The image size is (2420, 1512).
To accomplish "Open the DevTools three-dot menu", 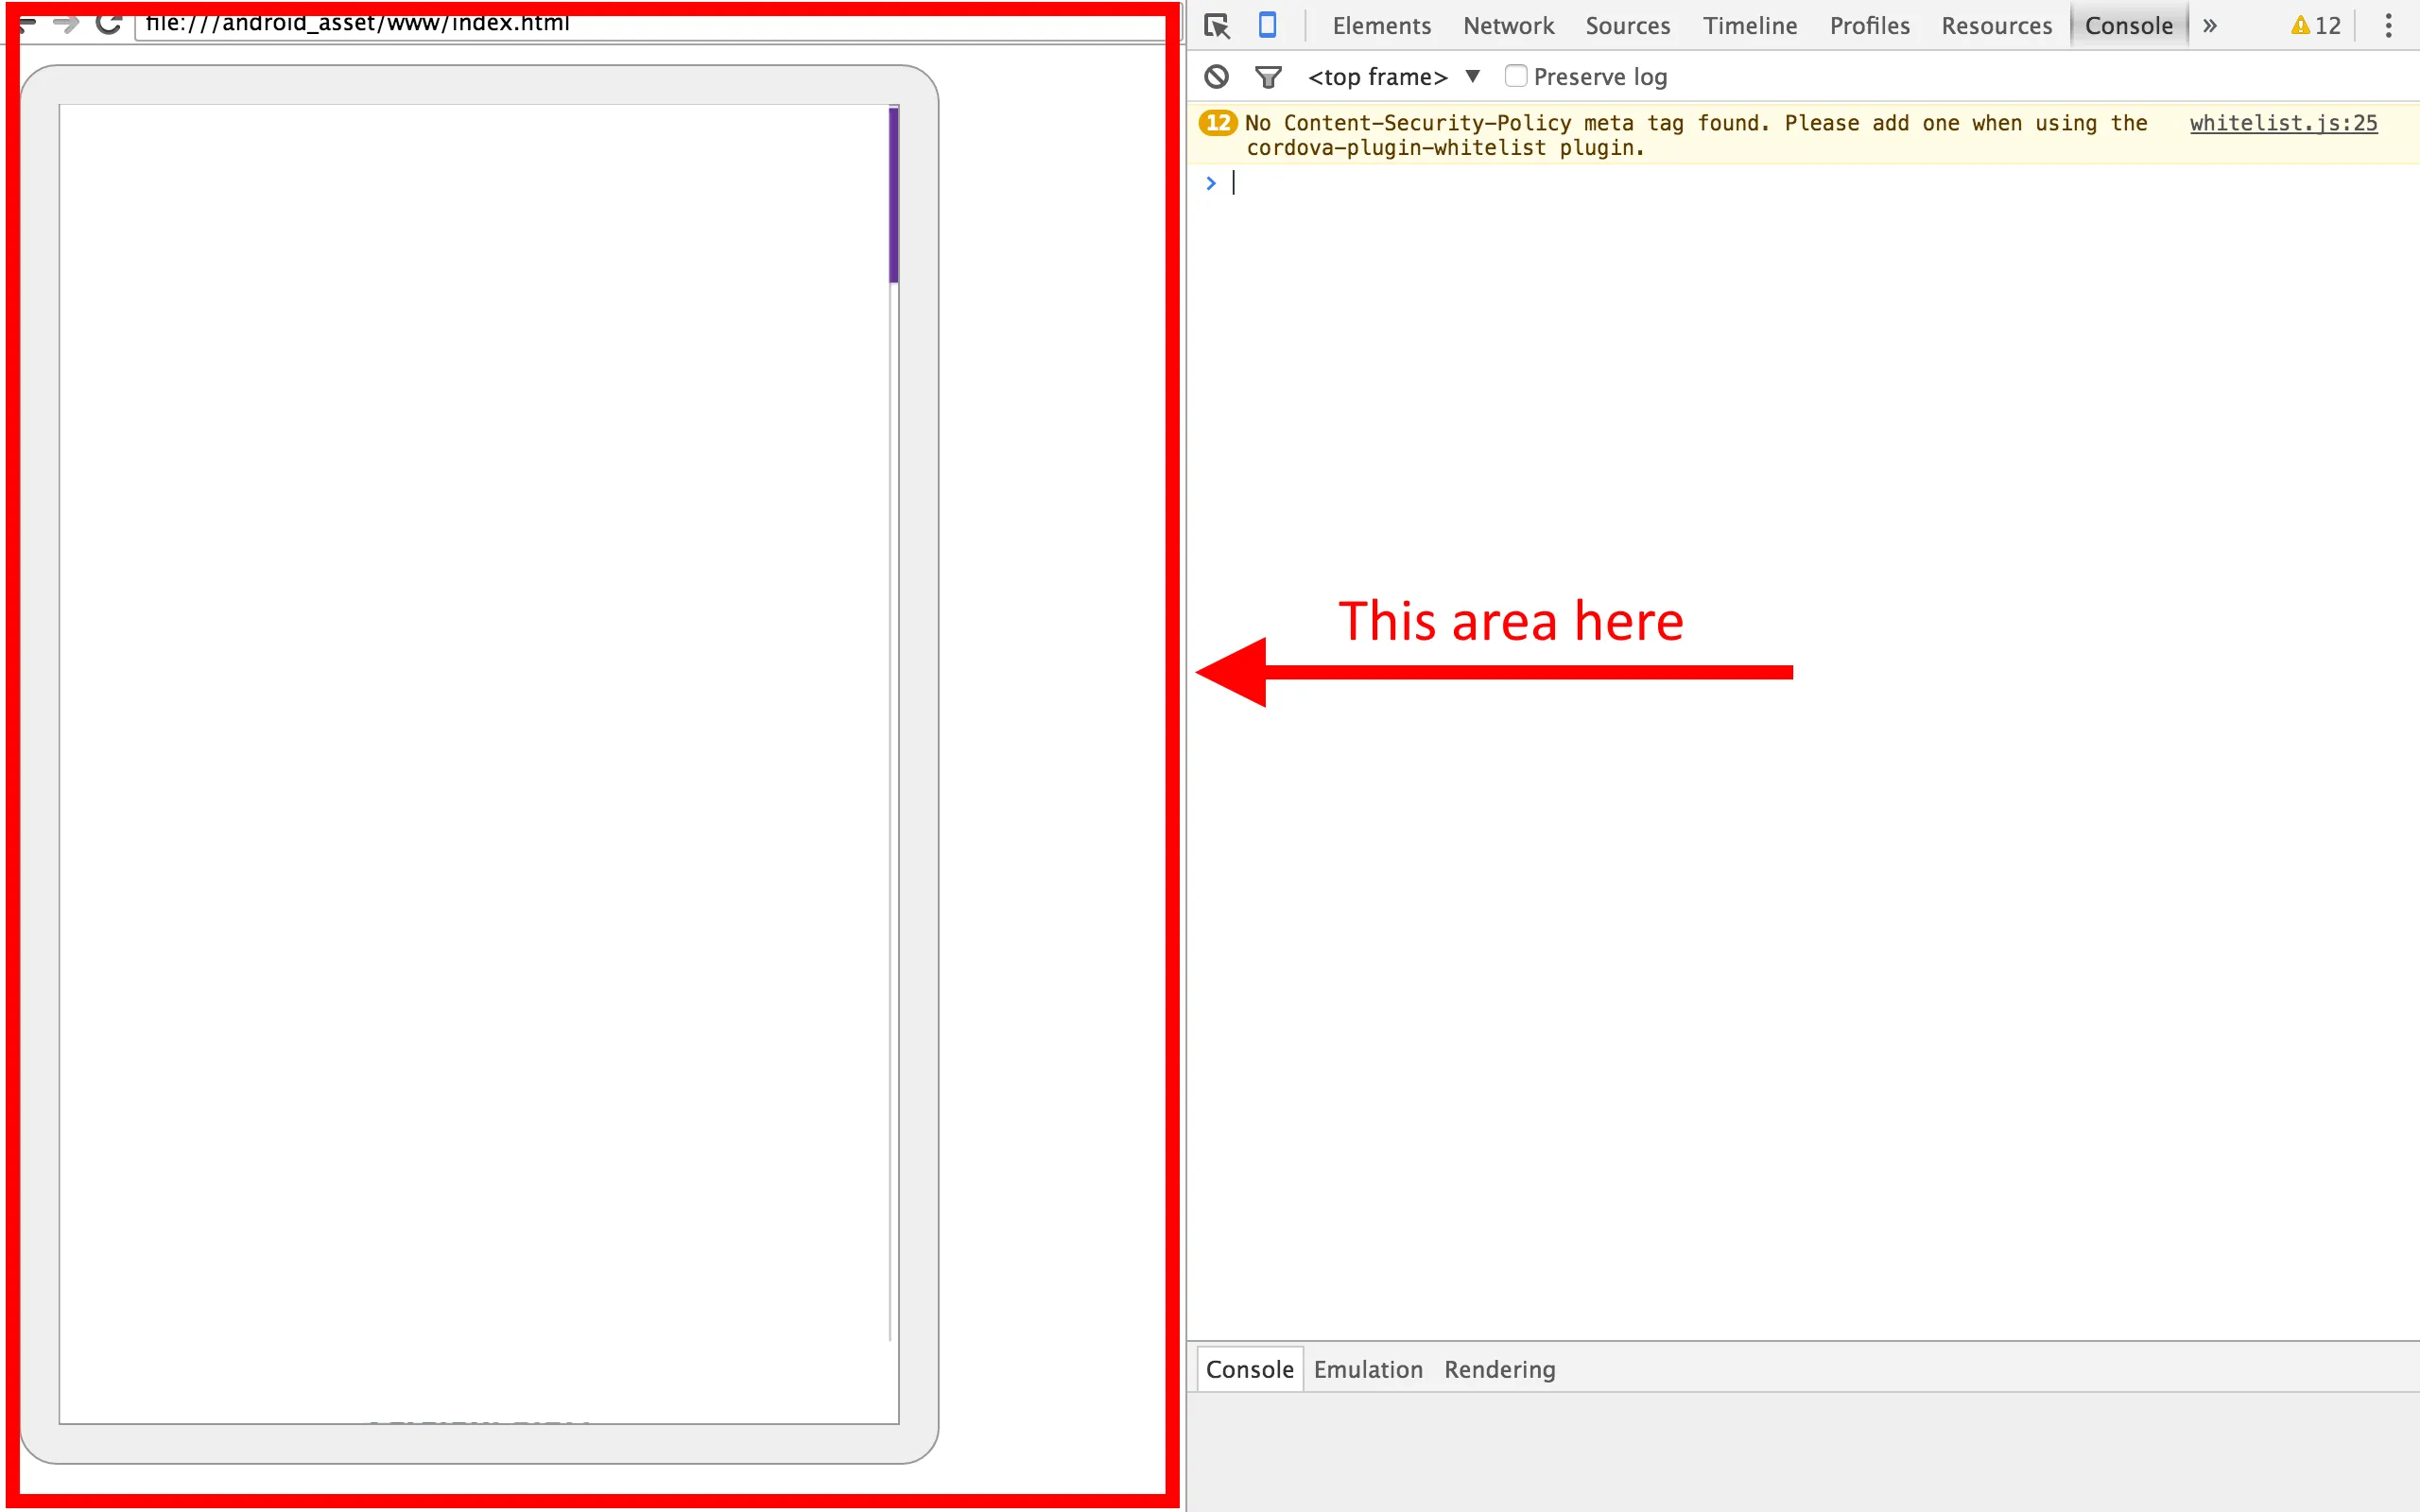I will [x=2388, y=25].
